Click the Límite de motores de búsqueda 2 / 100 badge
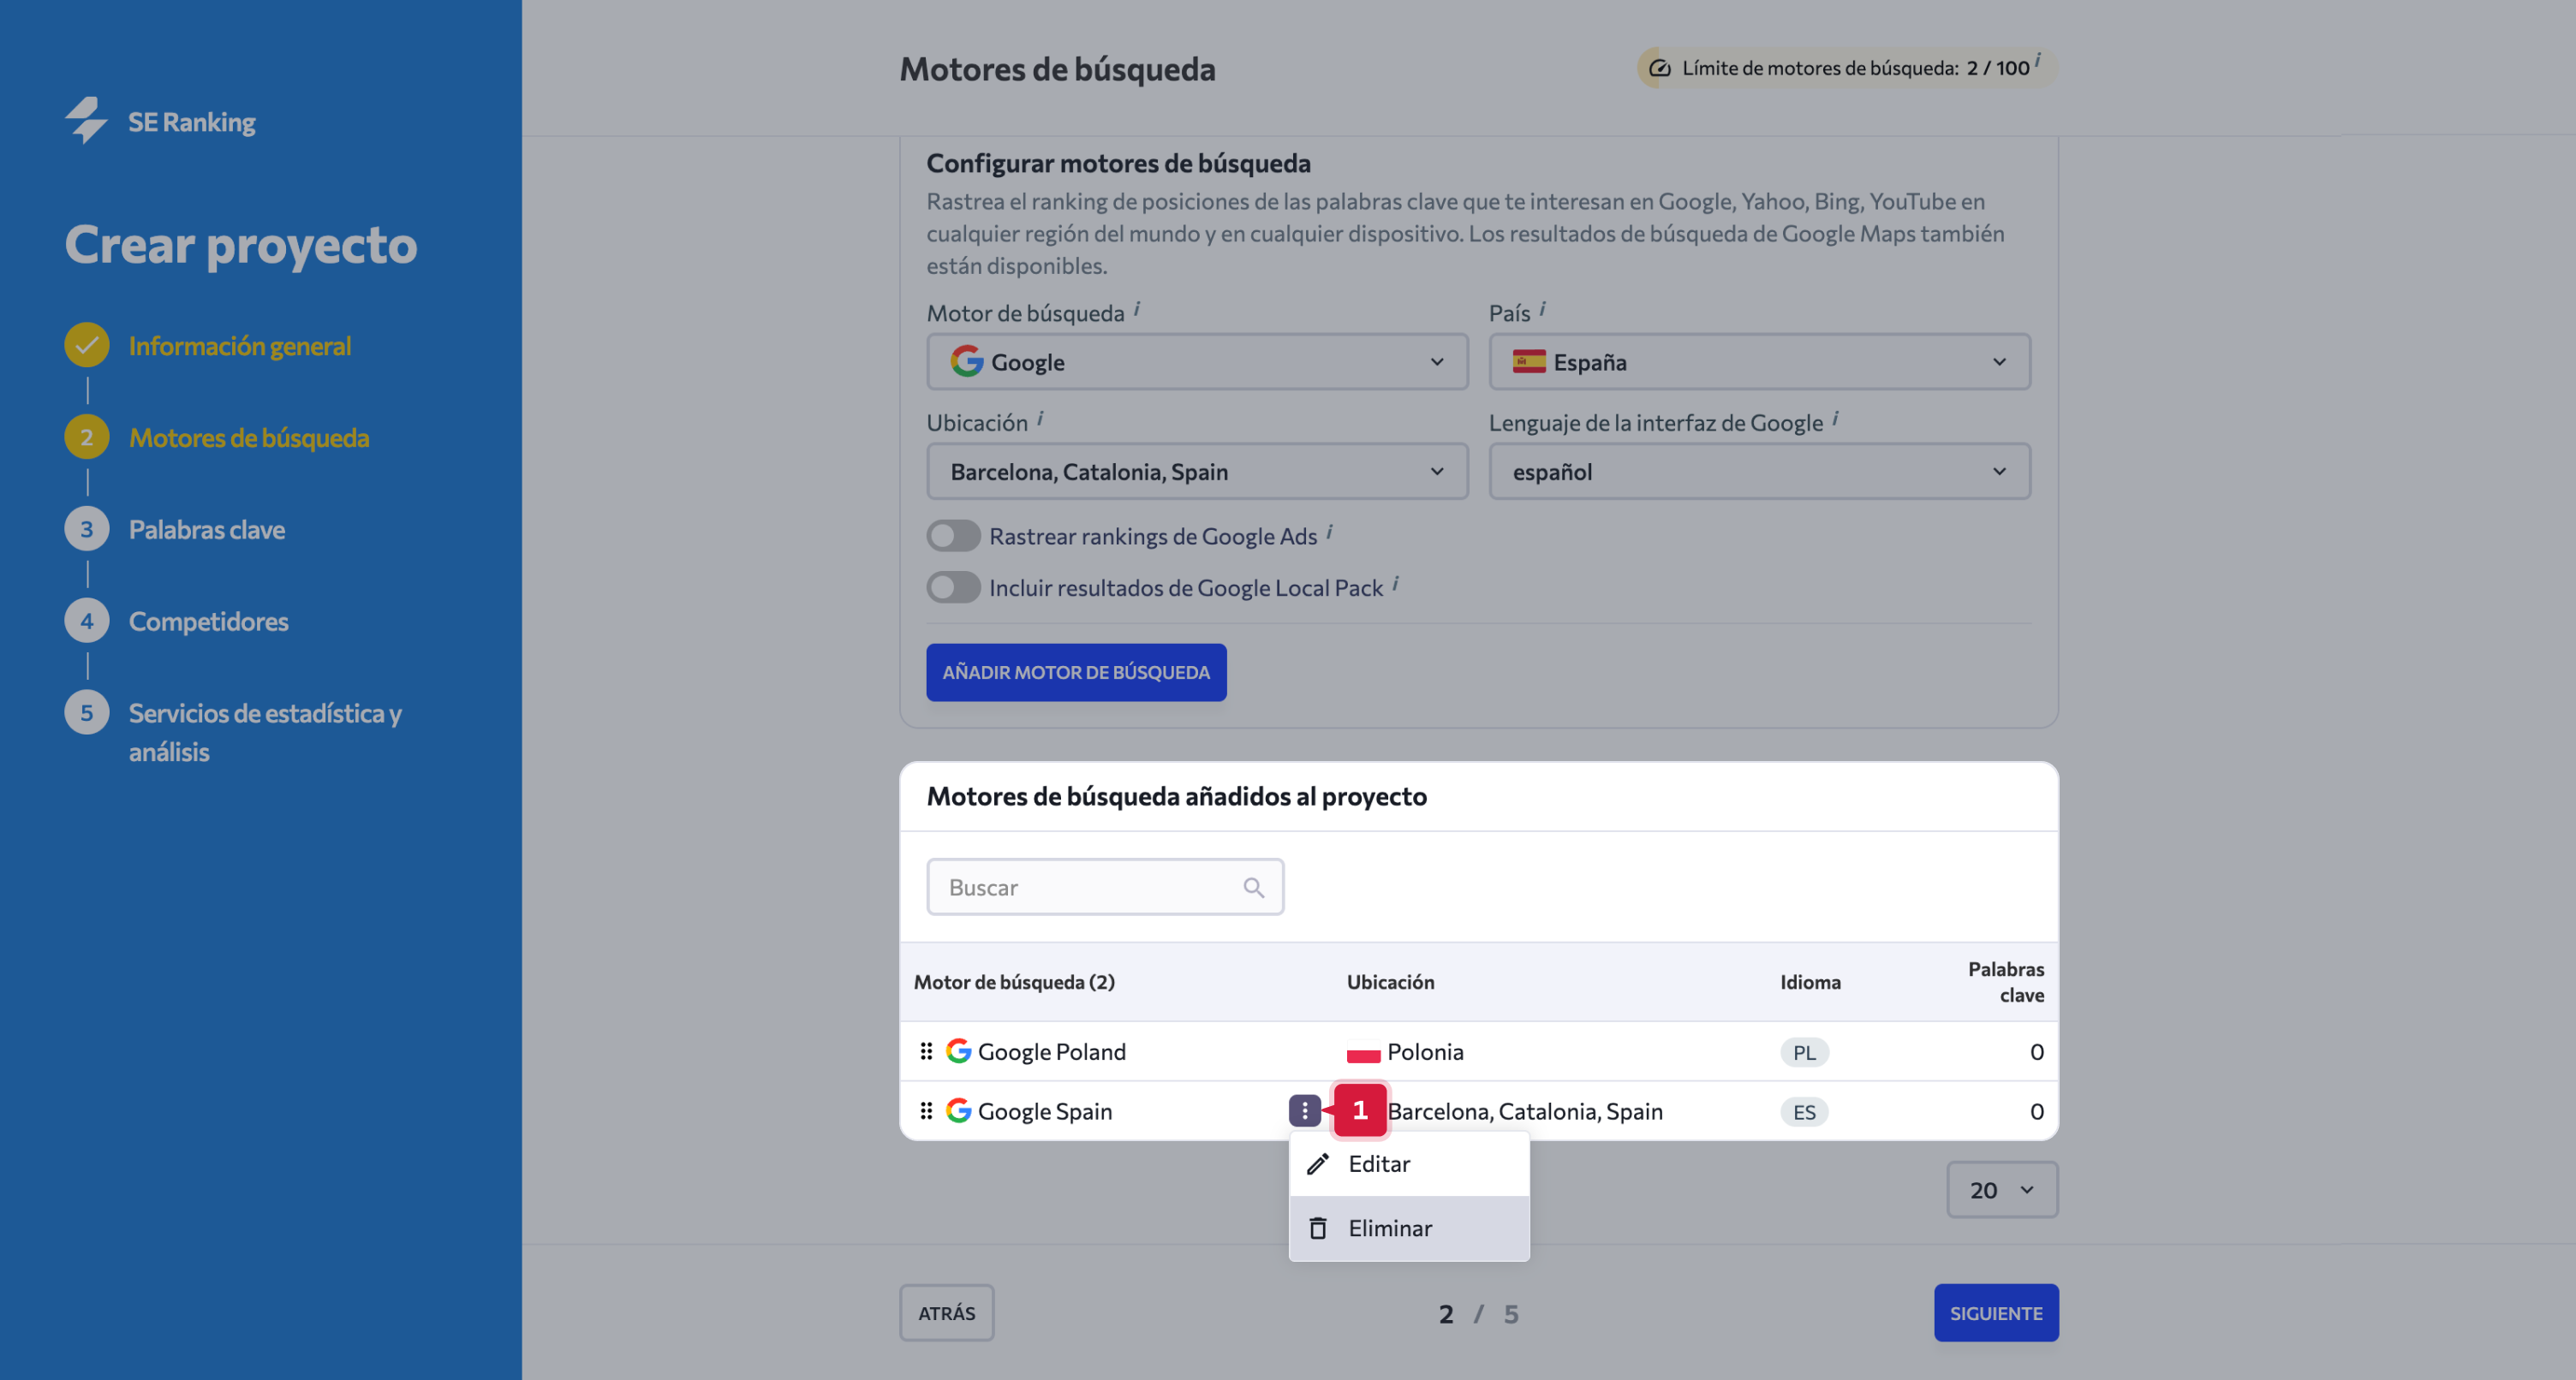The width and height of the screenshot is (2576, 1380). pos(1847,68)
